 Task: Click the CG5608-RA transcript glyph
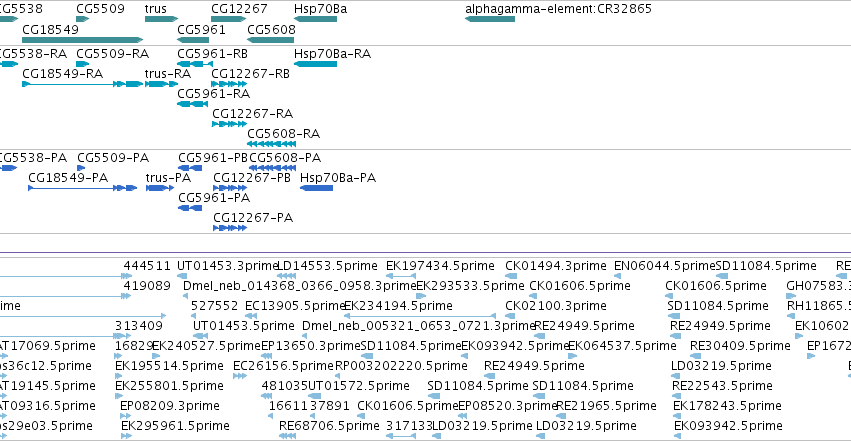pos(271,144)
